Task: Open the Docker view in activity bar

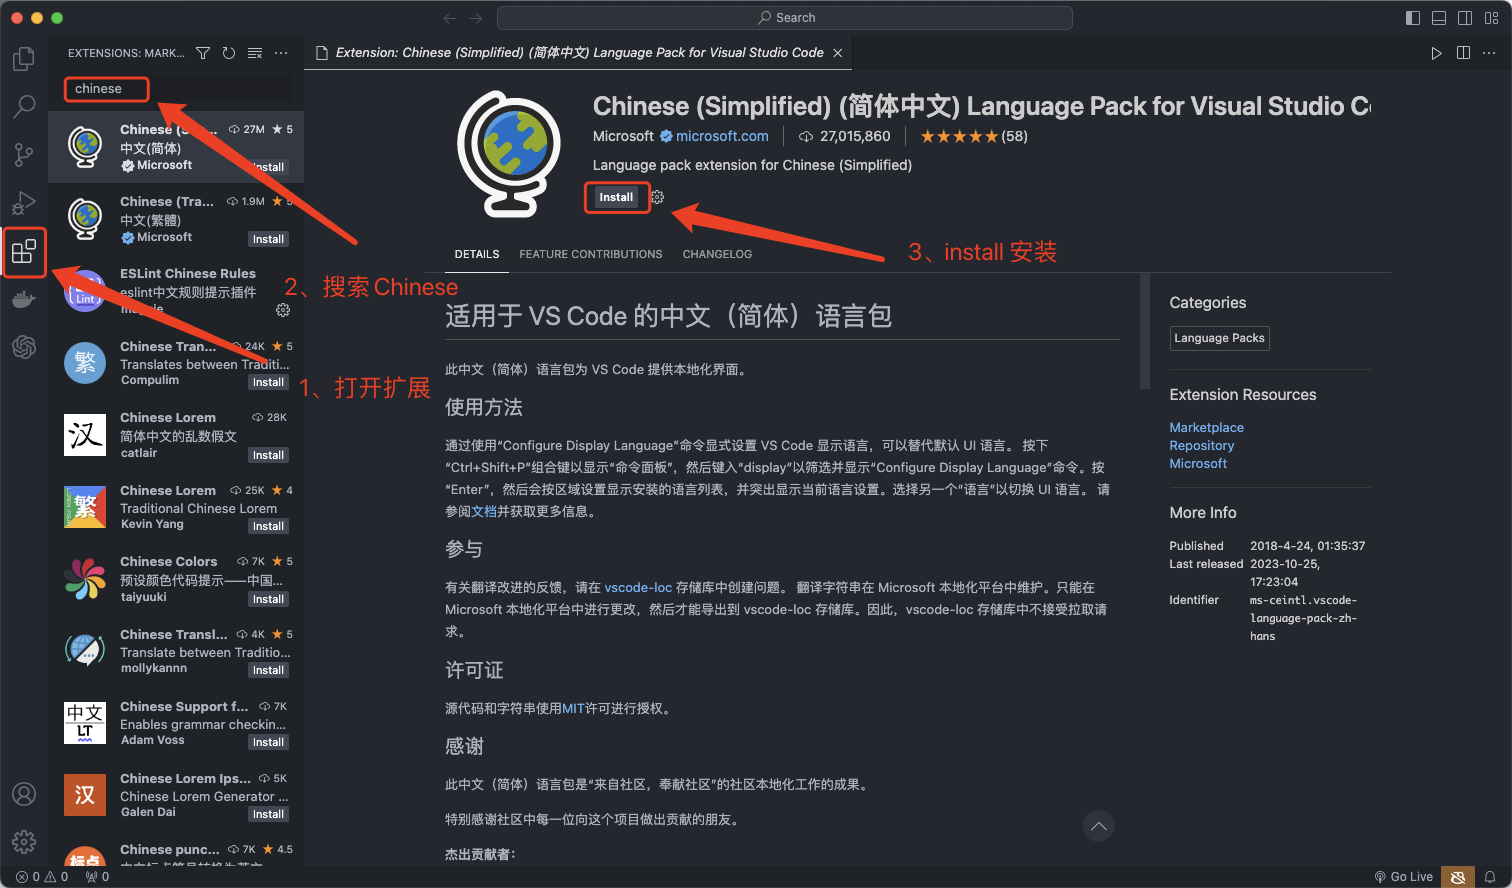Action: click(24, 299)
